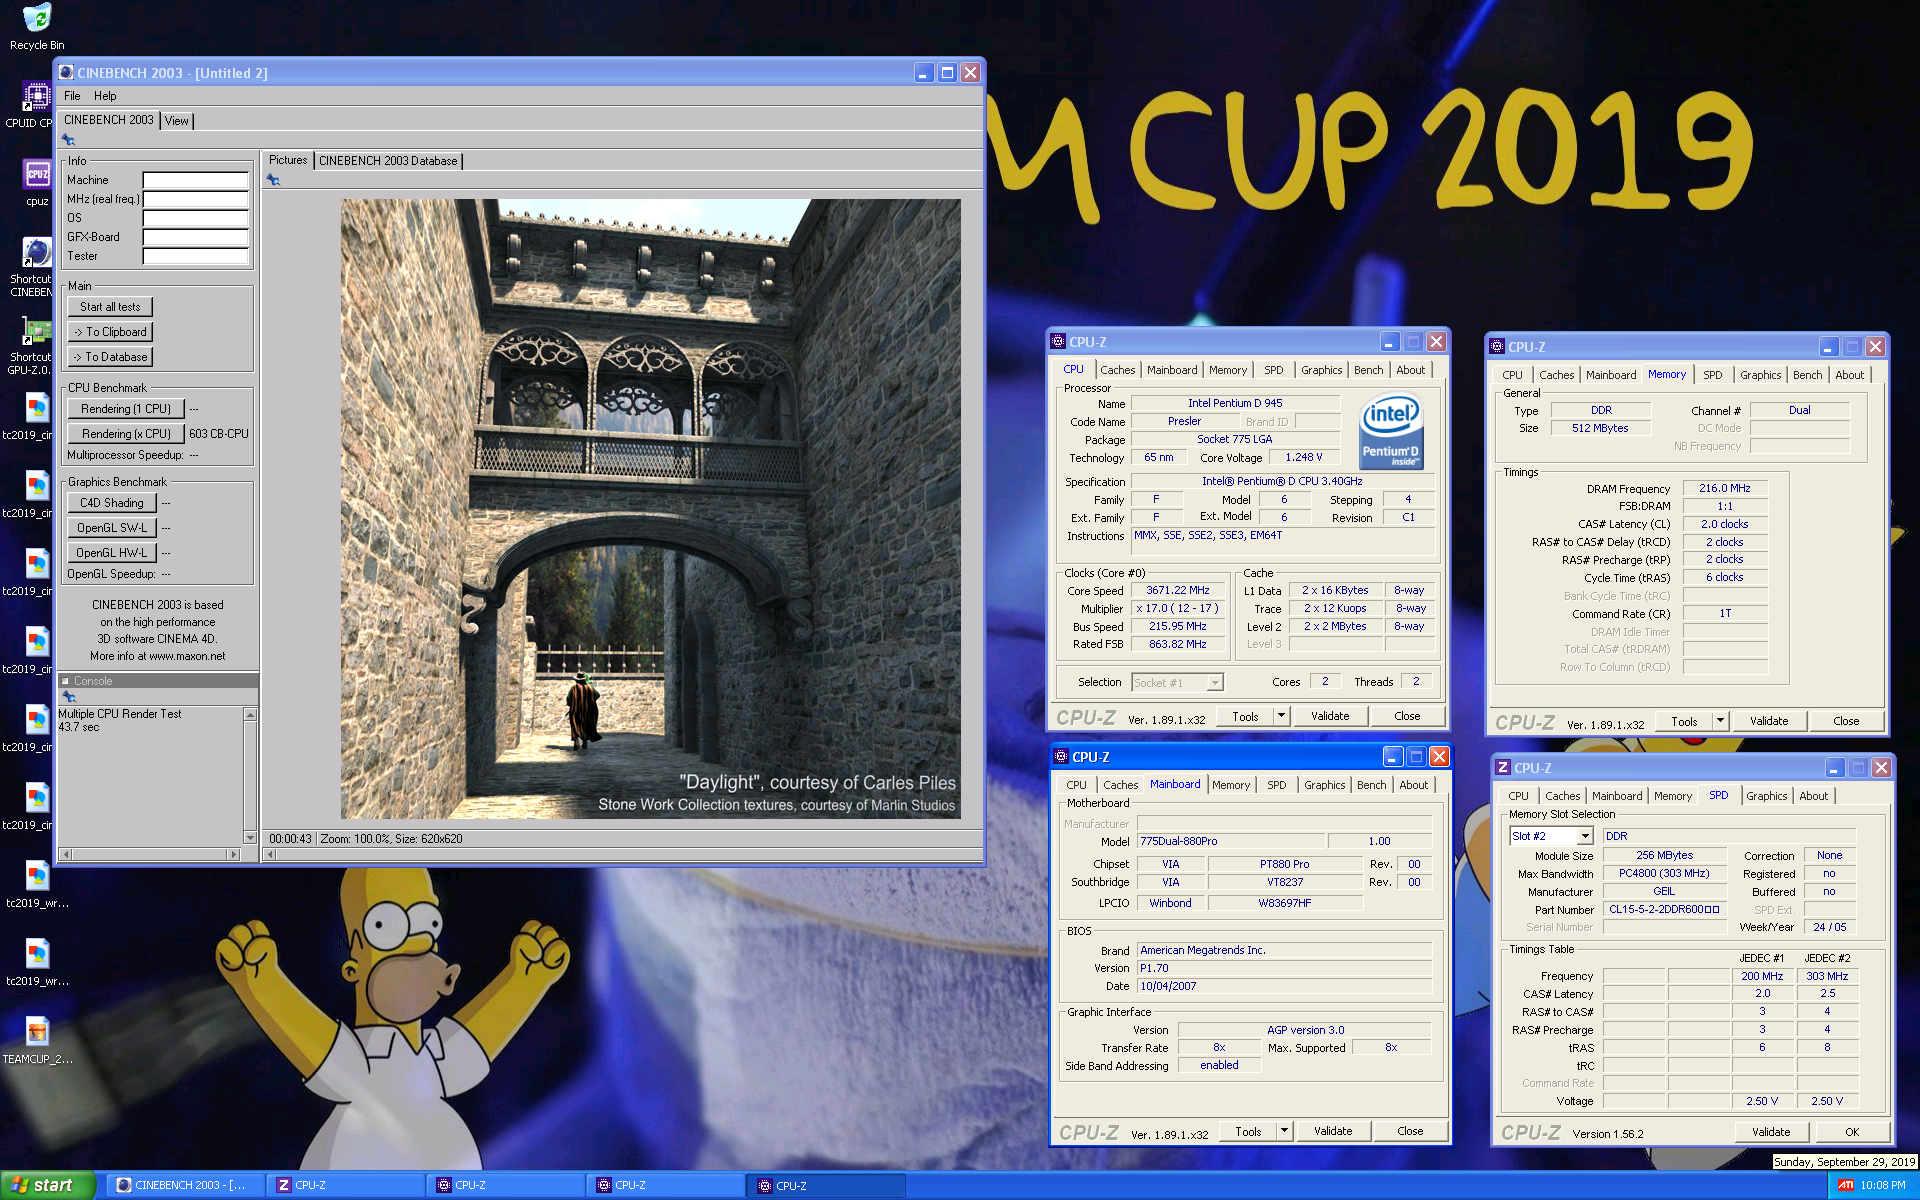Run Rendering (x CPU) benchmark
This screenshot has height=1200, width=1920.
point(126,434)
